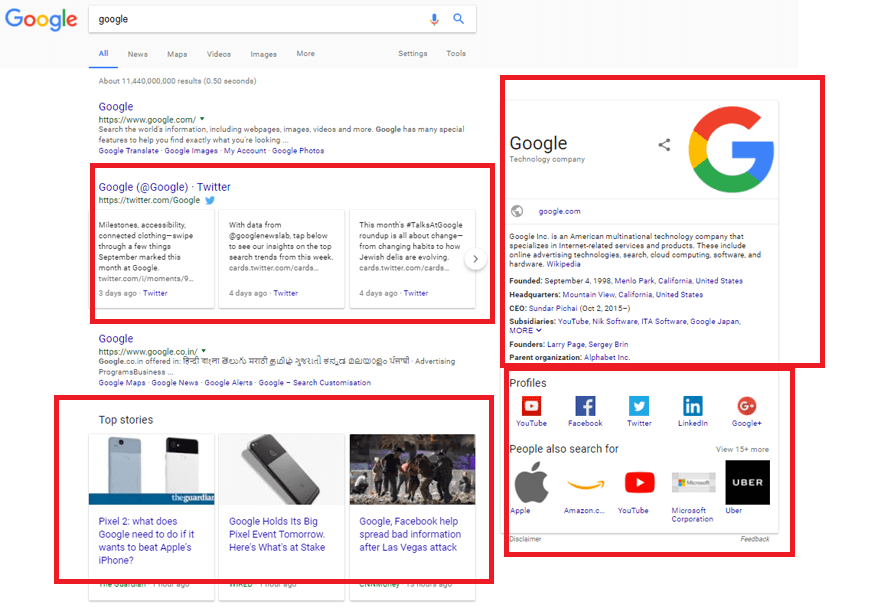The width and height of the screenshot is (872, 608).
Task: Open the Facebook profile icon
Action: click(585, 406)
